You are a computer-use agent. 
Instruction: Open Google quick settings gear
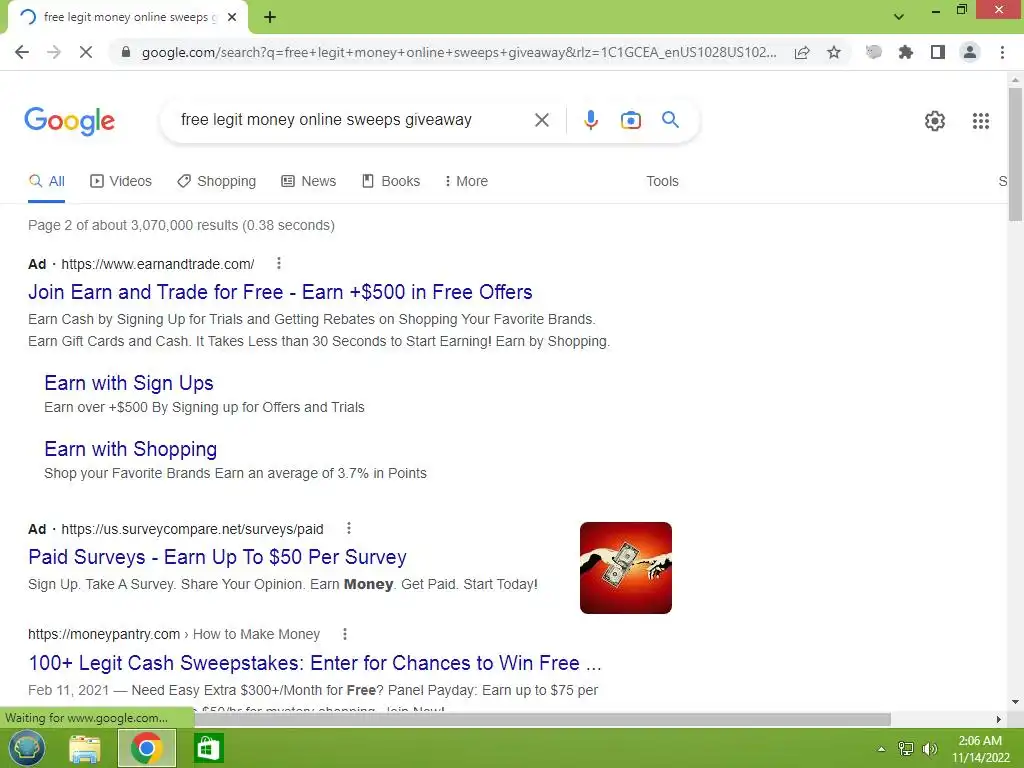935,121
